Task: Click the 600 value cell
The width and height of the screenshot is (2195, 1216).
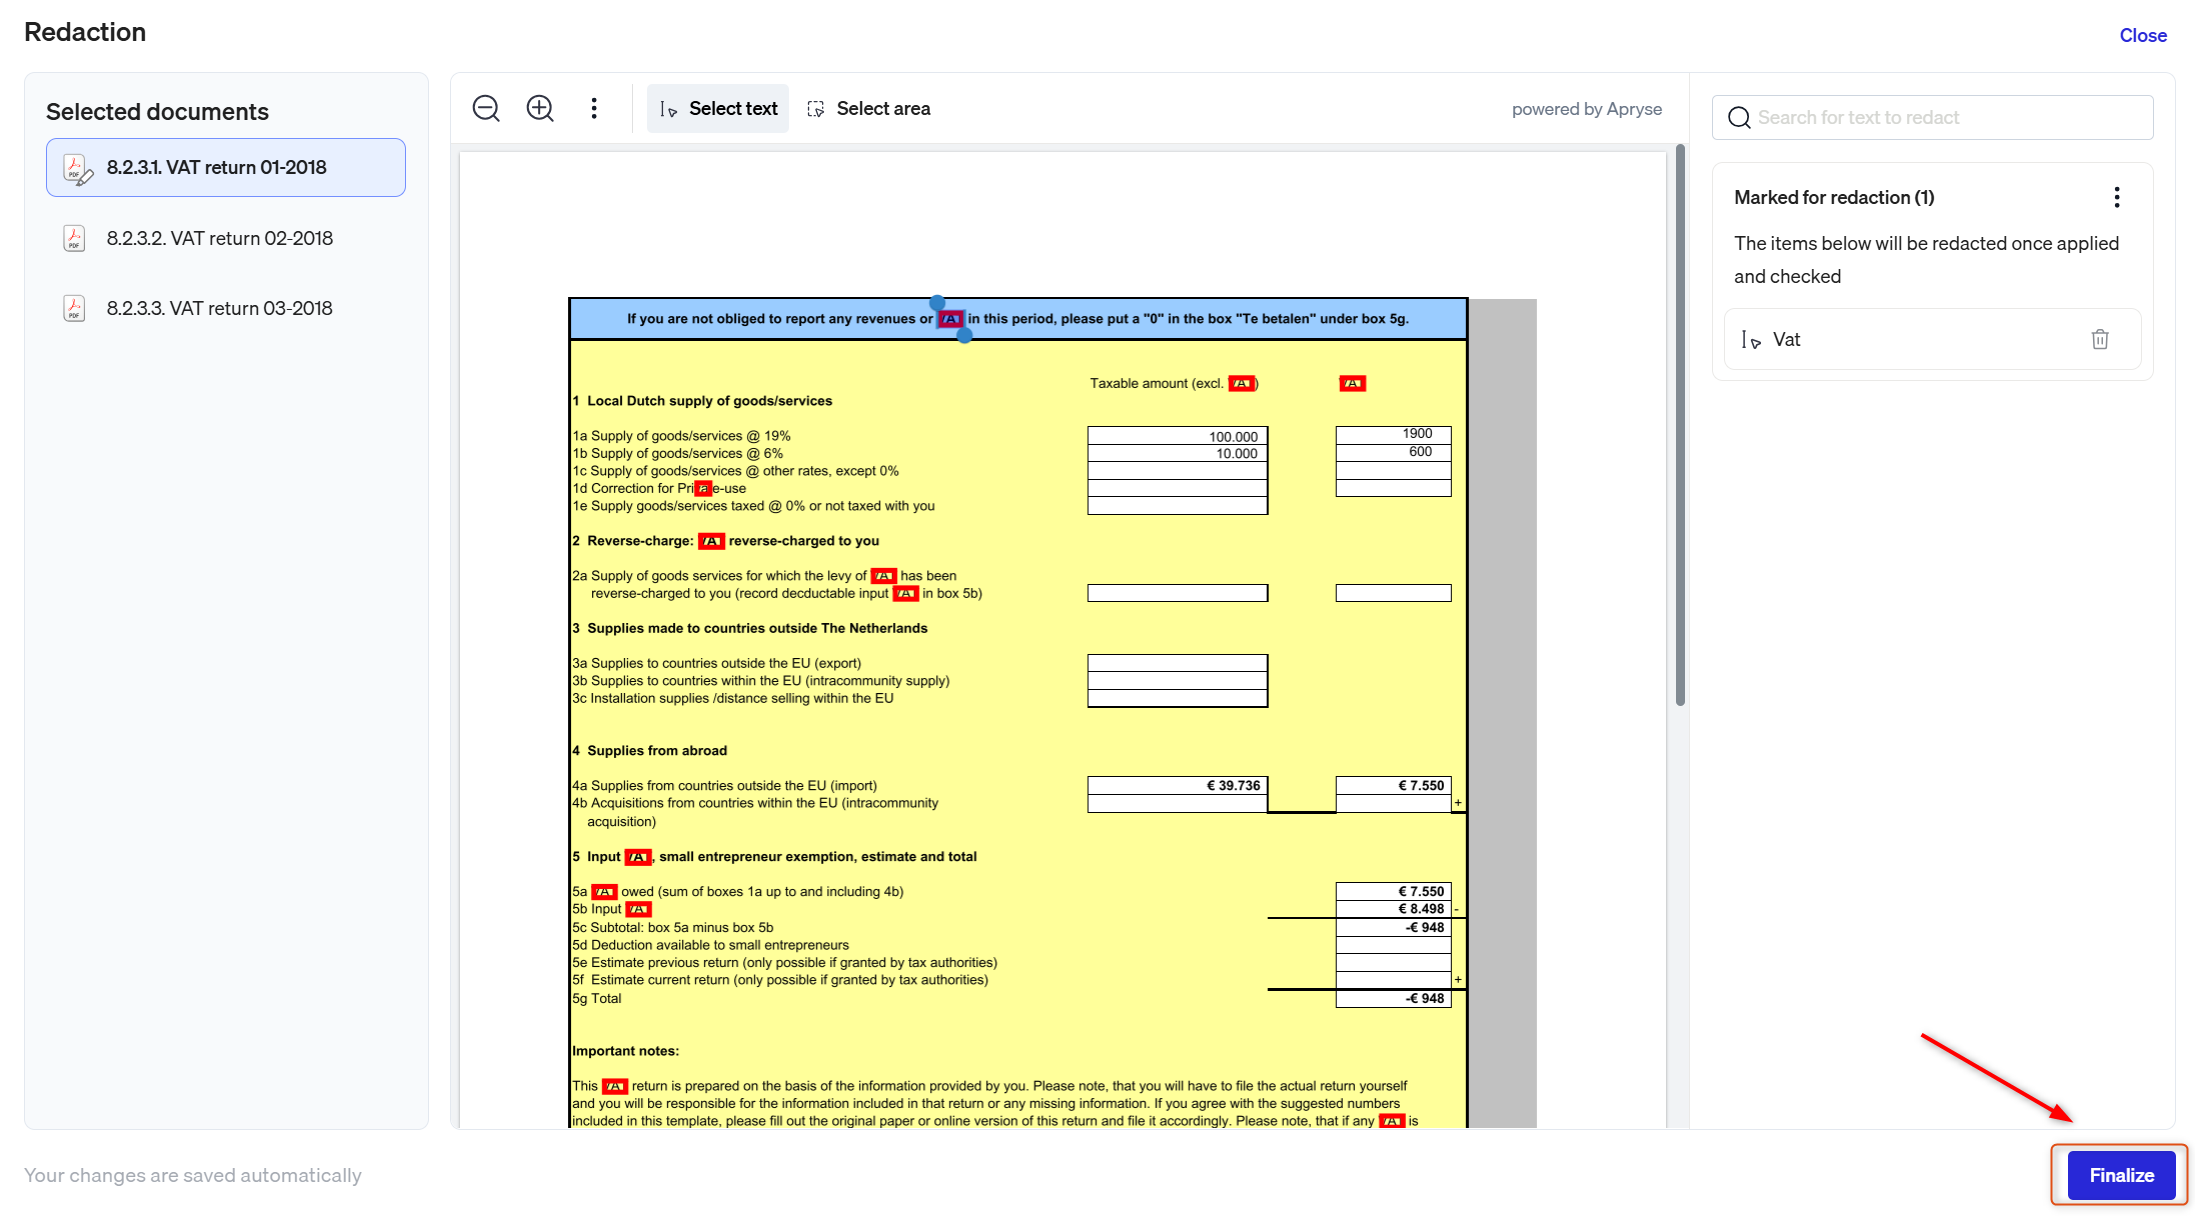Action: (x=1393, y=452)
